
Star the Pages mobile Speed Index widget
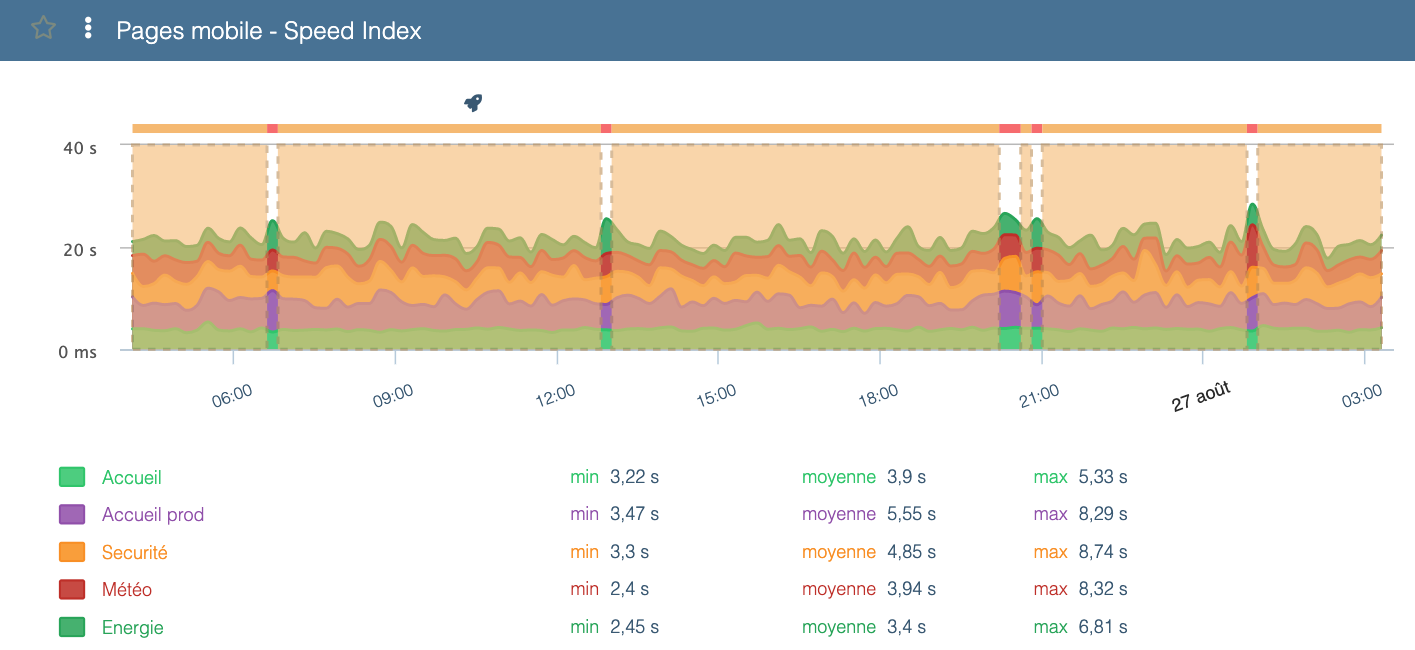click(x=43, y=28)
